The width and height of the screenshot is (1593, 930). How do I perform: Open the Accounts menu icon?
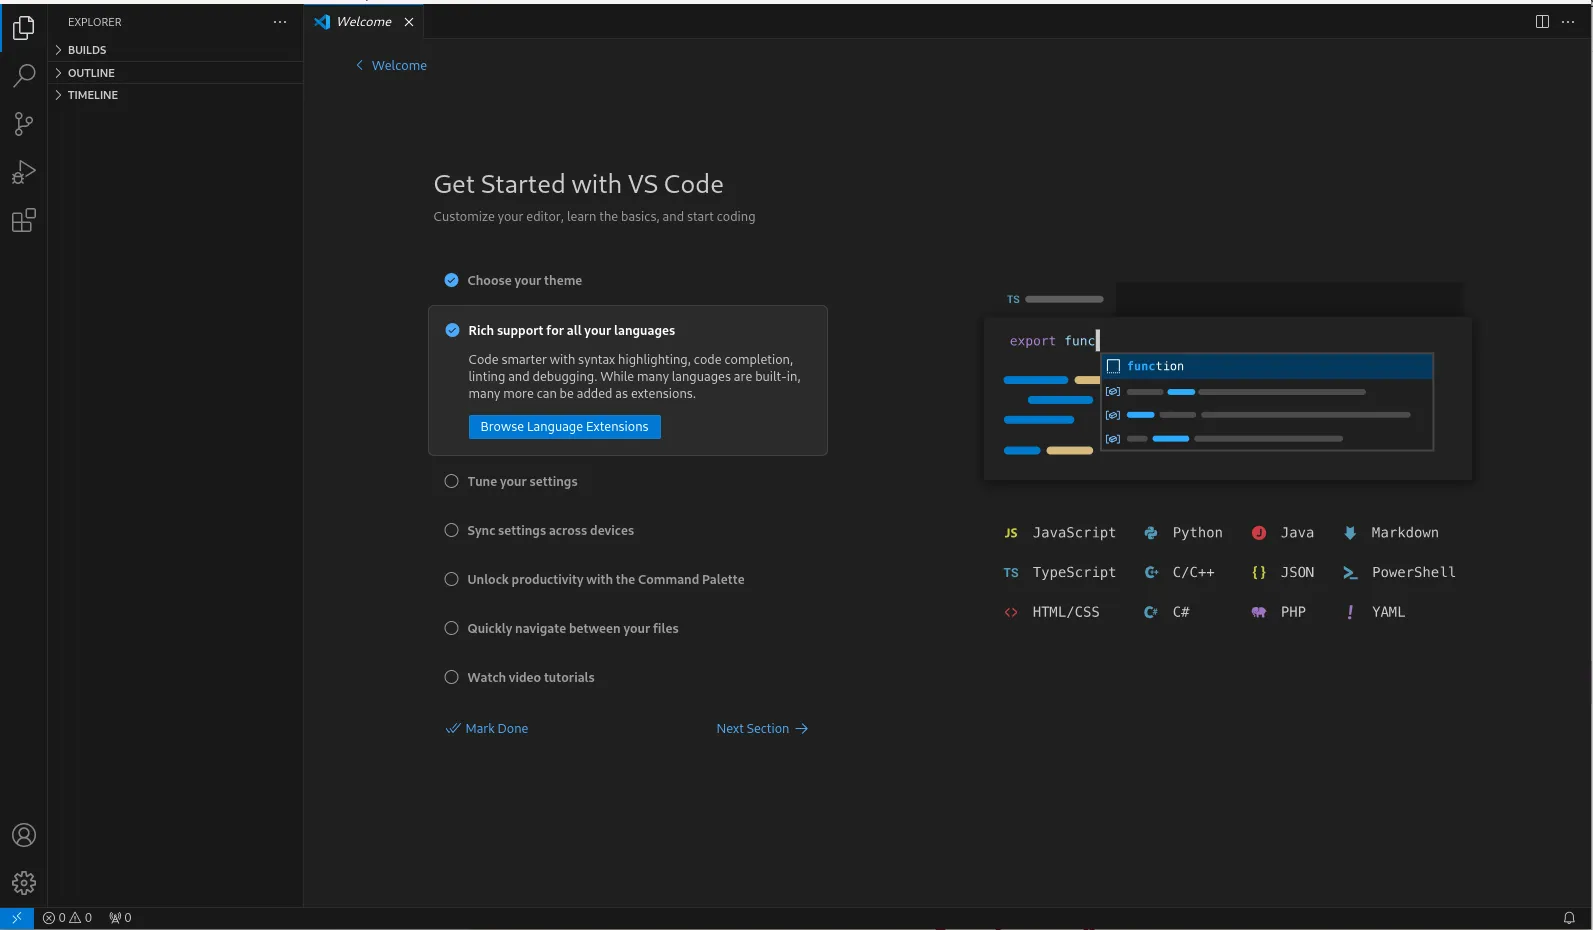(x=23, y=835)
